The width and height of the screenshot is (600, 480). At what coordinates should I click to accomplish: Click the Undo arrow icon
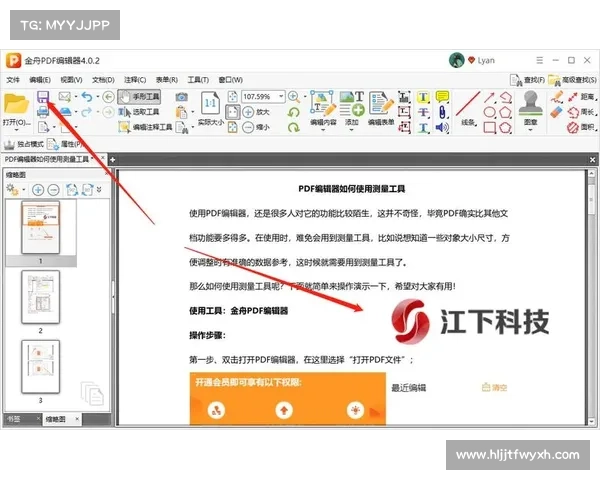87,97
